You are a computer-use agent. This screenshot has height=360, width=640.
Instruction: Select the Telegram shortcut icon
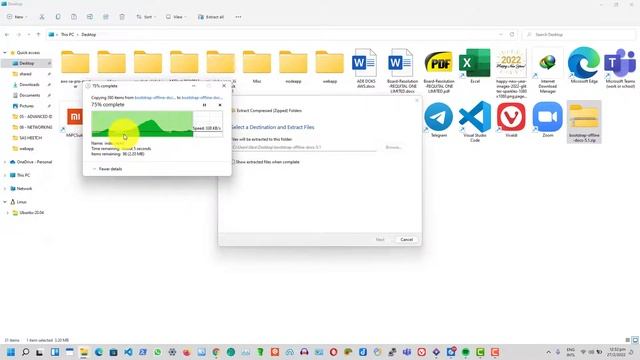[x=439, y=120]
